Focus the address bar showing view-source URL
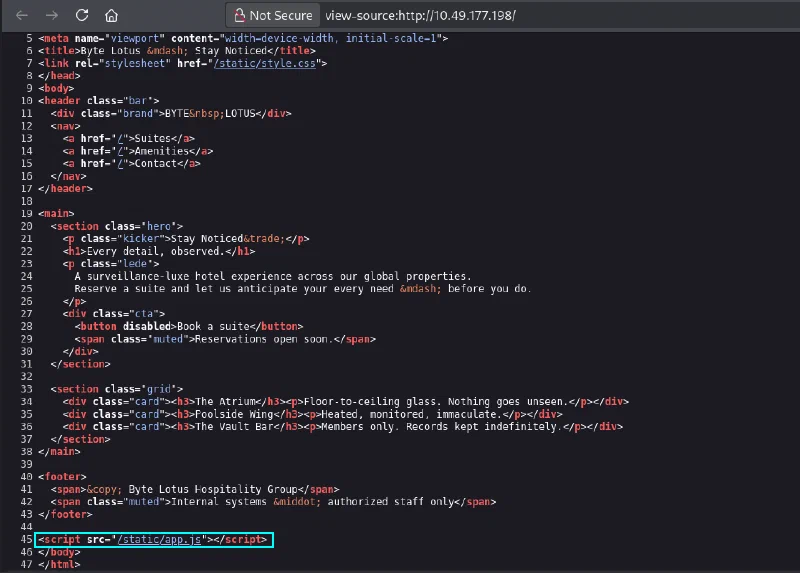The image size is (800, 573). (x=420, y=15)
